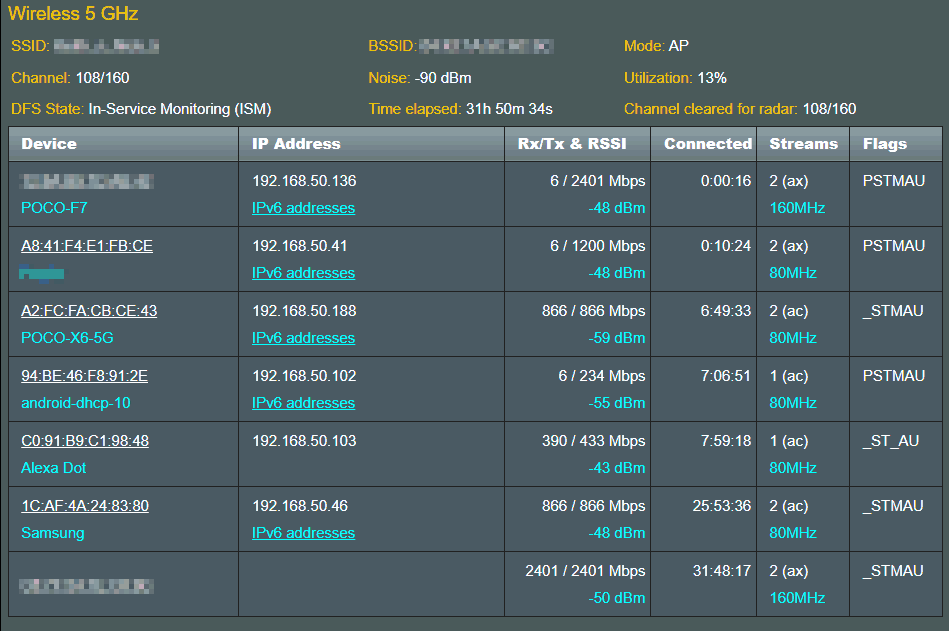949x631 pixels.
Task: Open the 94:BE:46:F8:91:2E MAC link
Action: pyautogui.click(x=85, y=376)
